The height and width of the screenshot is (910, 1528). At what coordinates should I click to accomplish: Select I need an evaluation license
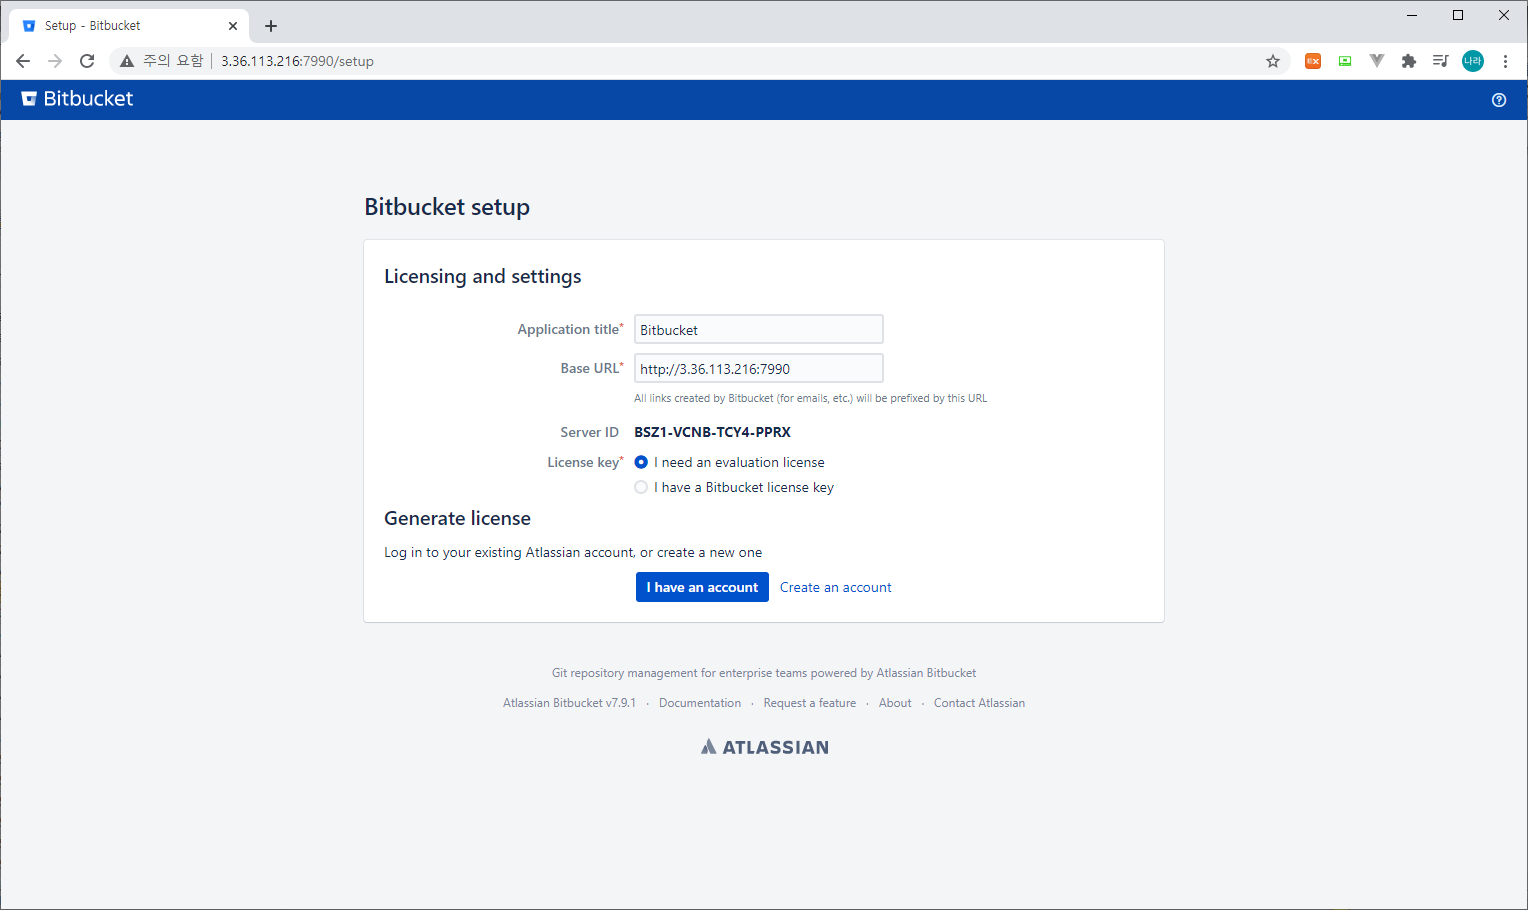click(x=641, y=462)
